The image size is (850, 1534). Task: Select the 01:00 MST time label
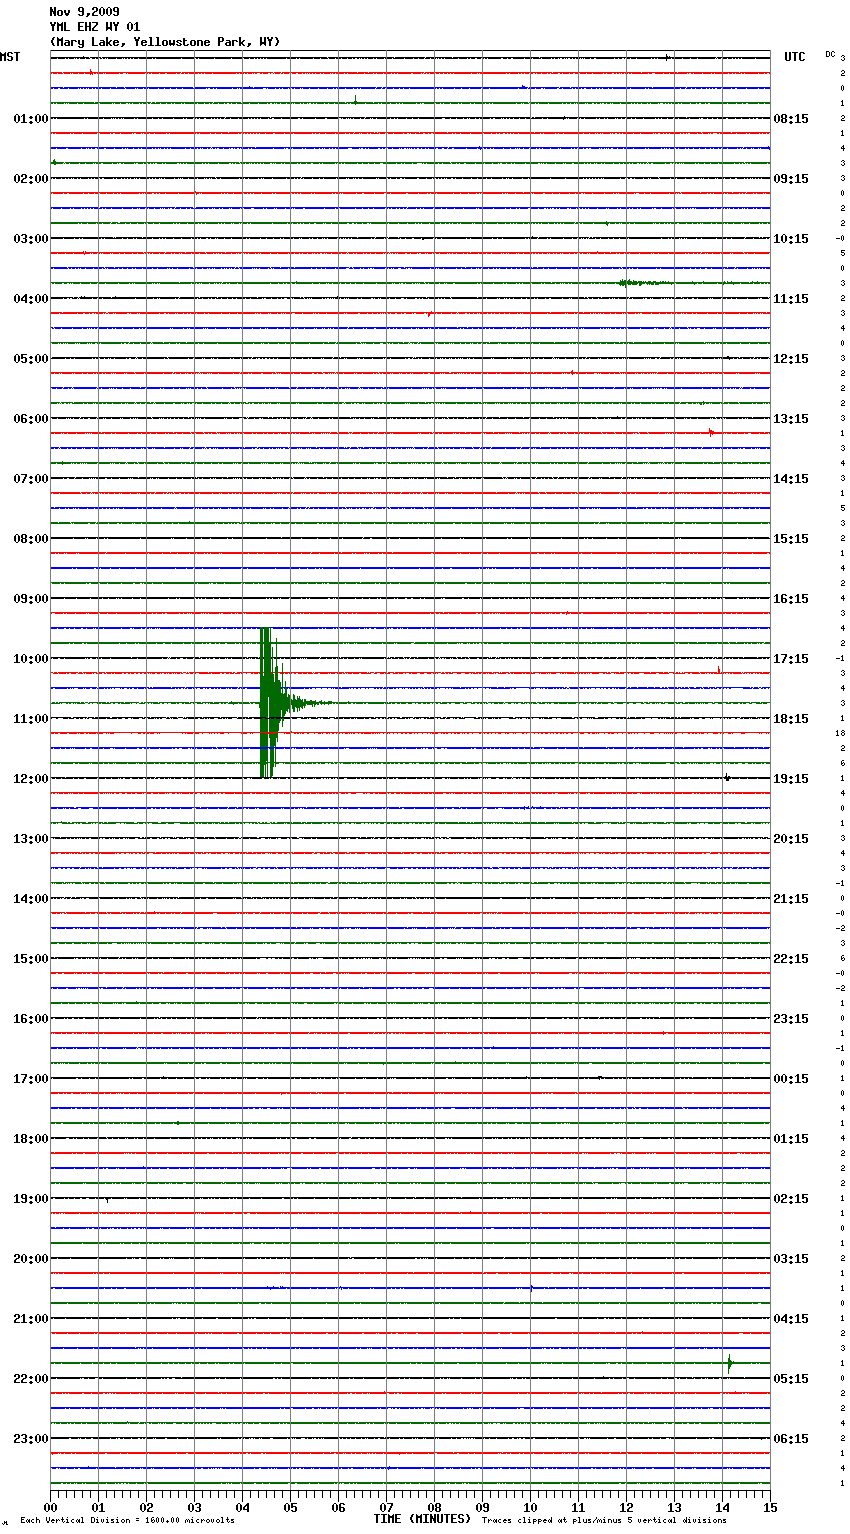30,119
